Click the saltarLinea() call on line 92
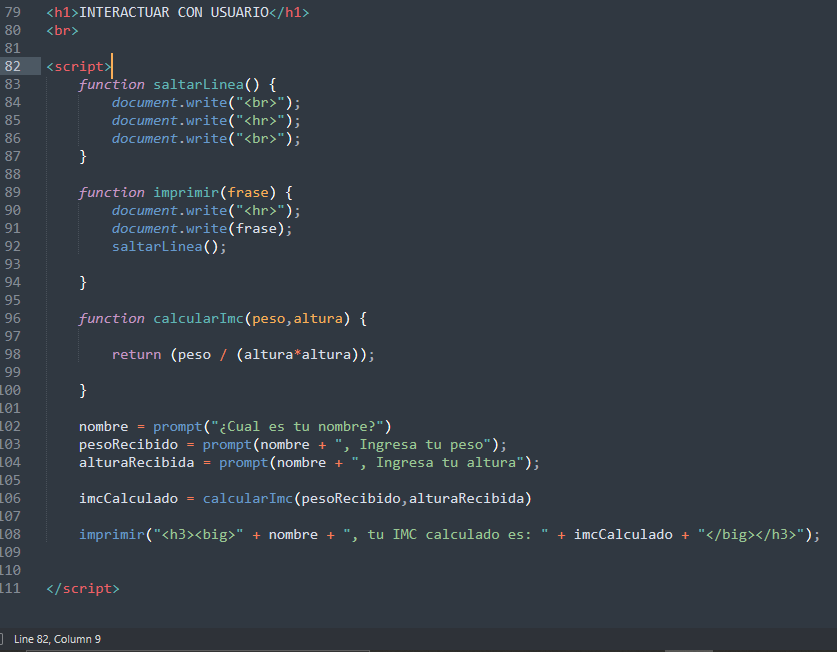This screenshot has height=652, width=837. [x=165, y=247]
